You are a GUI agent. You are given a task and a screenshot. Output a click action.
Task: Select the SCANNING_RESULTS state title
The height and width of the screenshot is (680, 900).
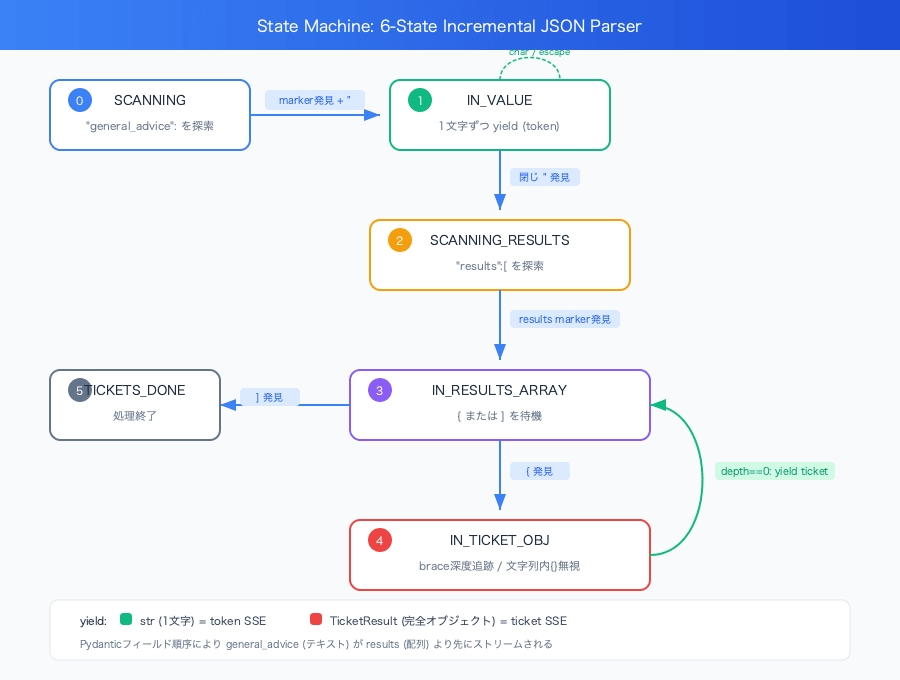tap(499, 240)
